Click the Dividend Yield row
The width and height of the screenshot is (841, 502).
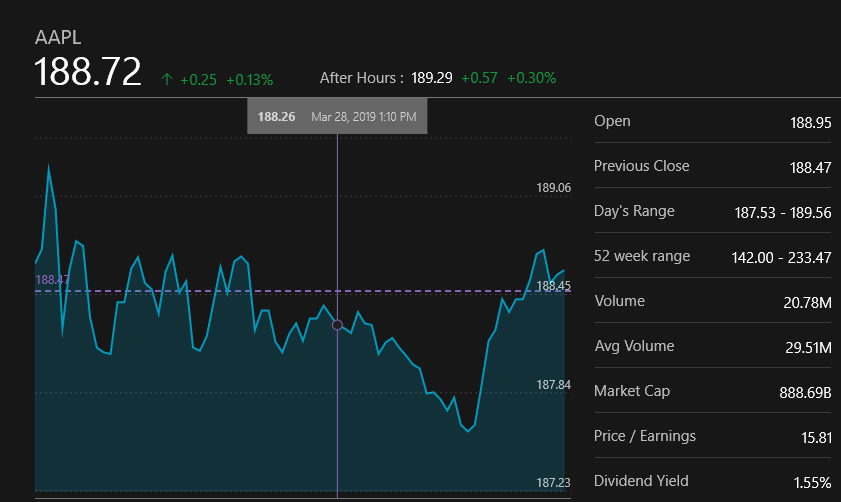pos(712,481)
